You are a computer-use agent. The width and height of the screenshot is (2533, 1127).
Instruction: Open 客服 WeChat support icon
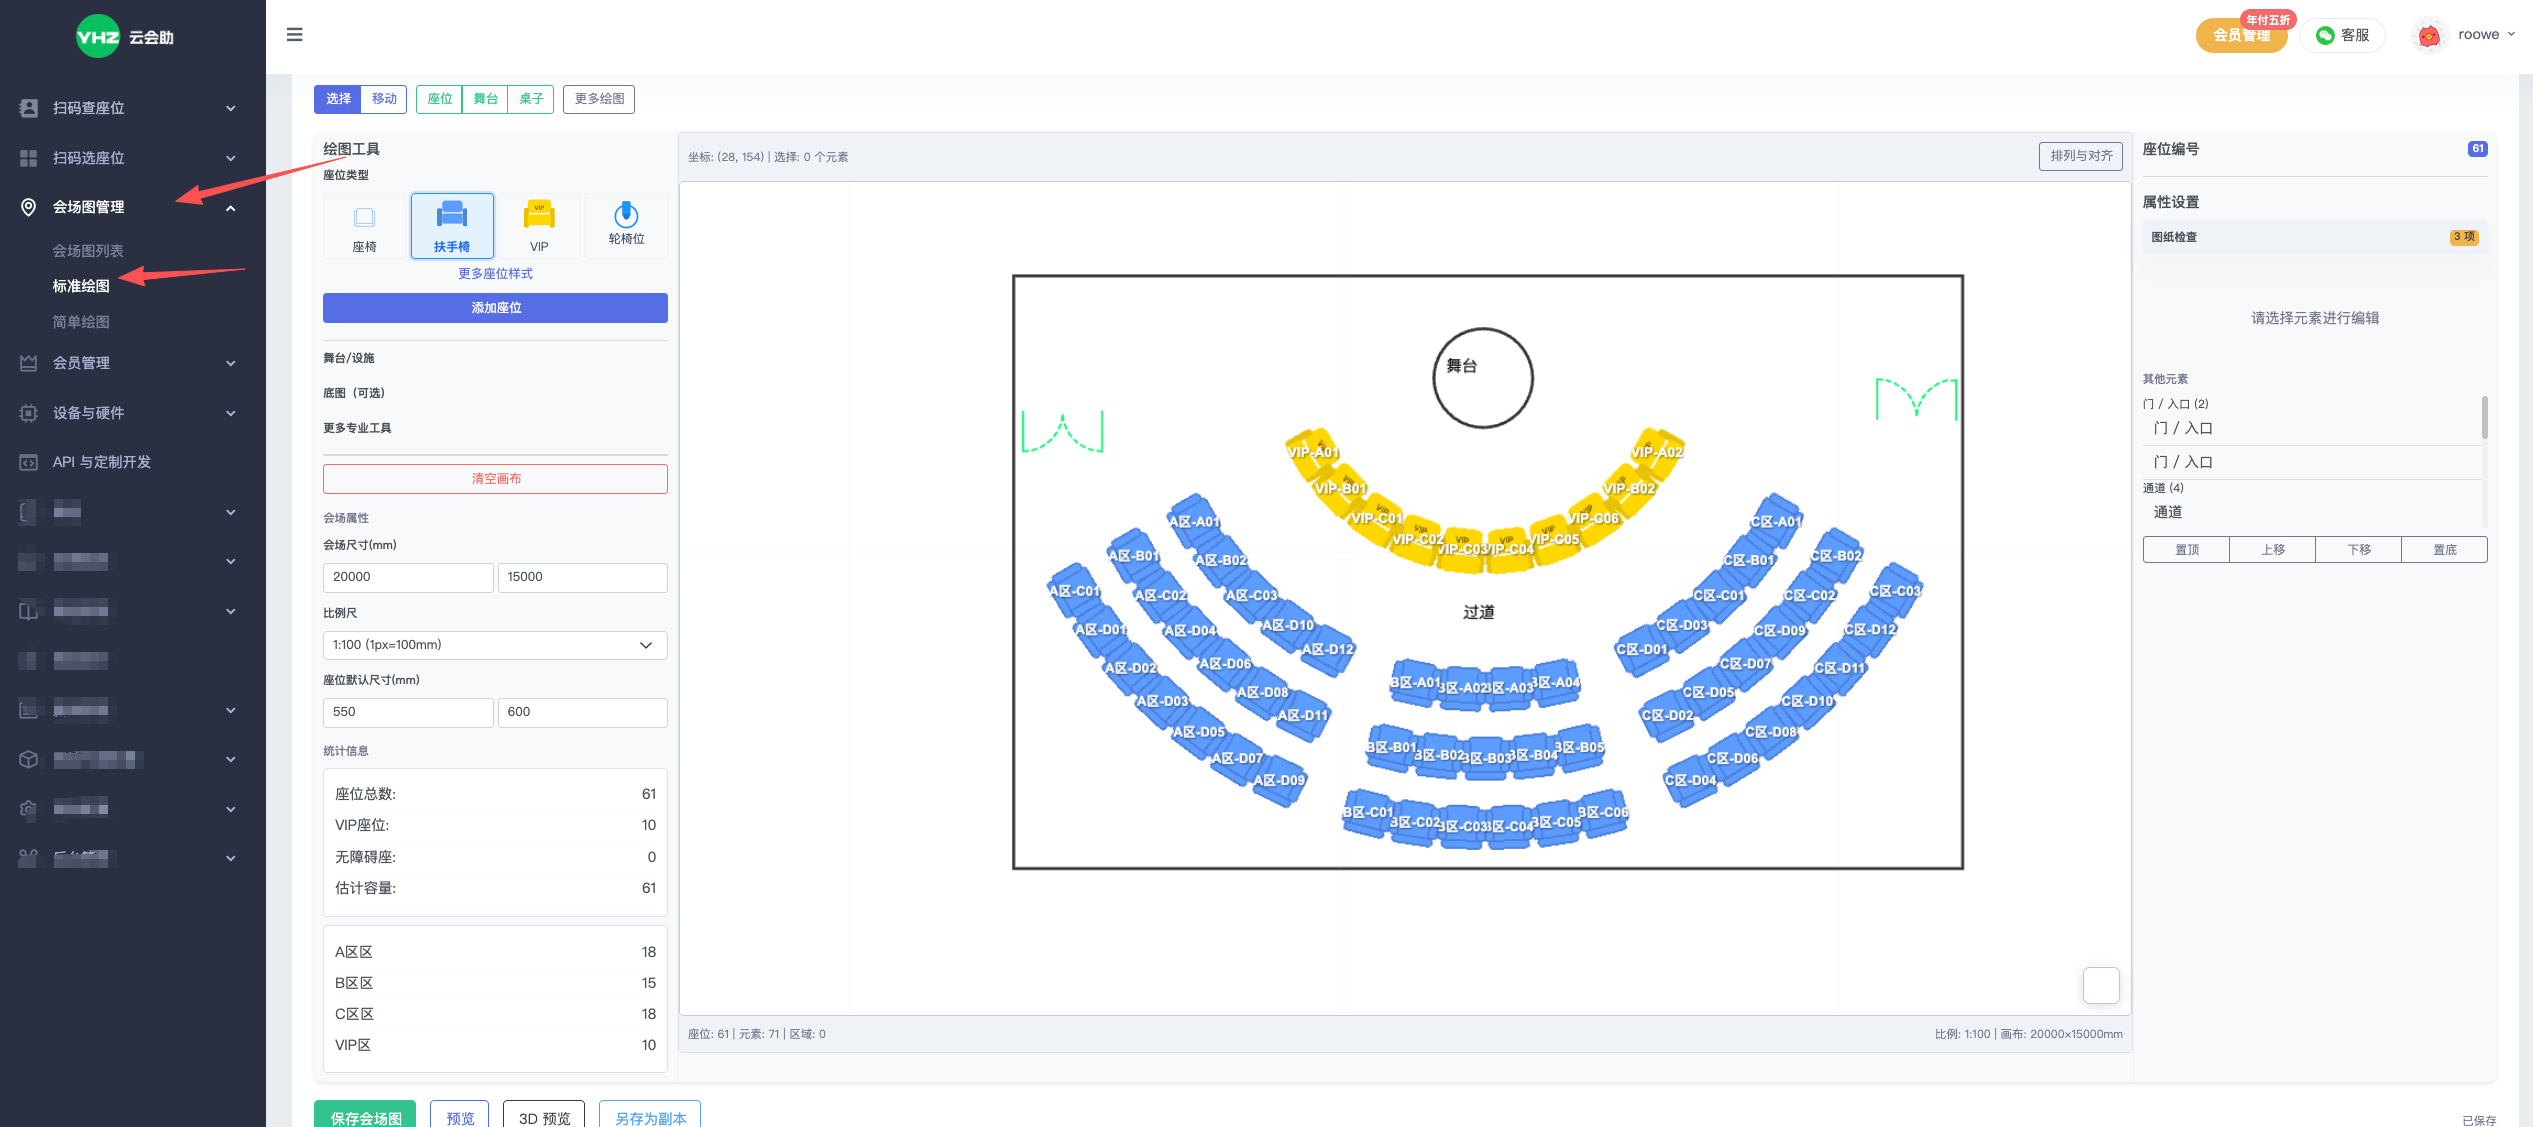[x=2325, y=35]
